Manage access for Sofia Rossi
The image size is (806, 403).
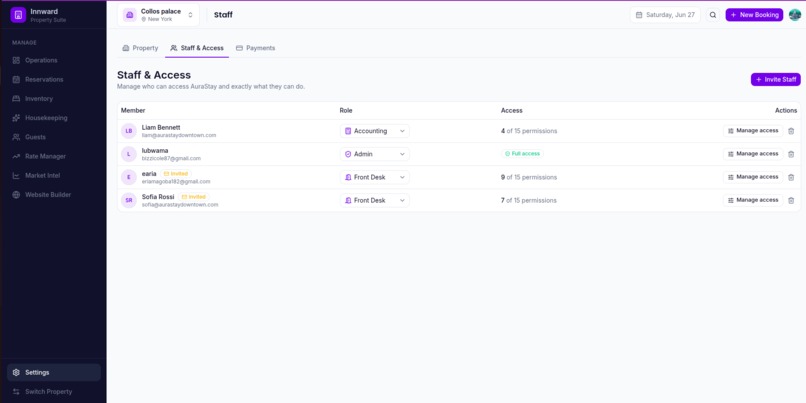click(x=753, y=200)
